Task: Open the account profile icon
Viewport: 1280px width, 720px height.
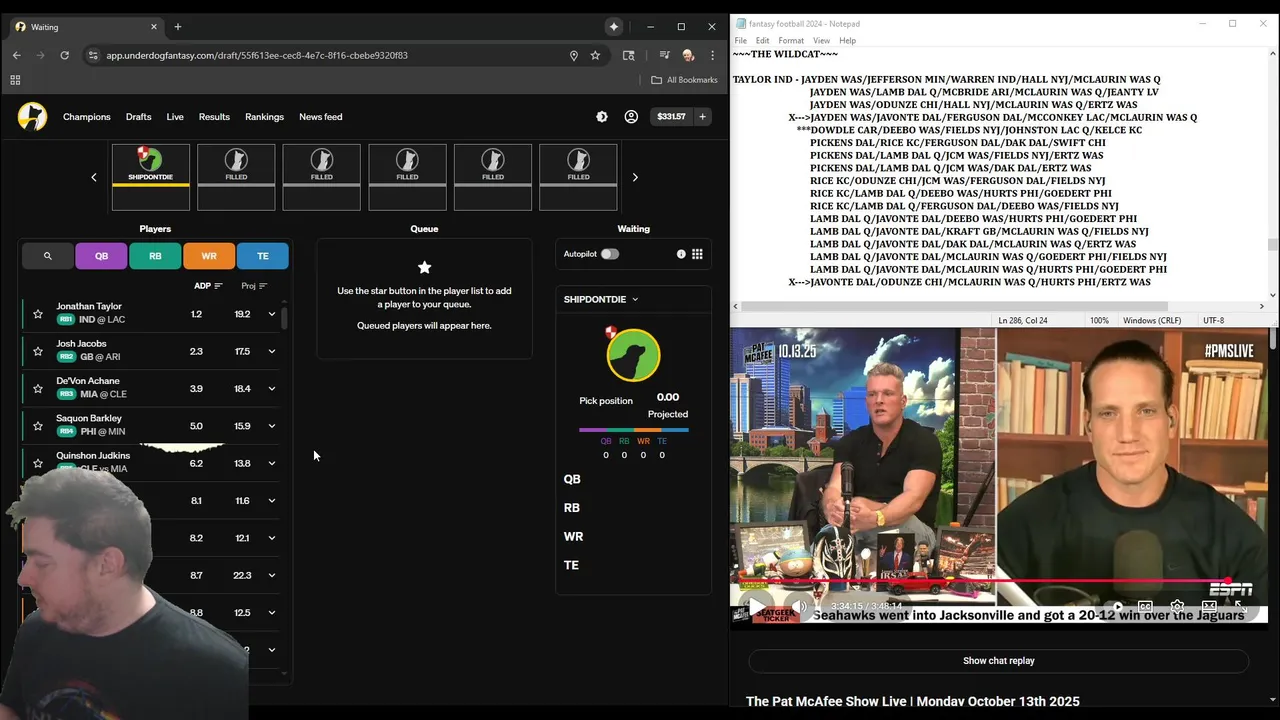Action: pyautogui.click(x=631, y=117)
